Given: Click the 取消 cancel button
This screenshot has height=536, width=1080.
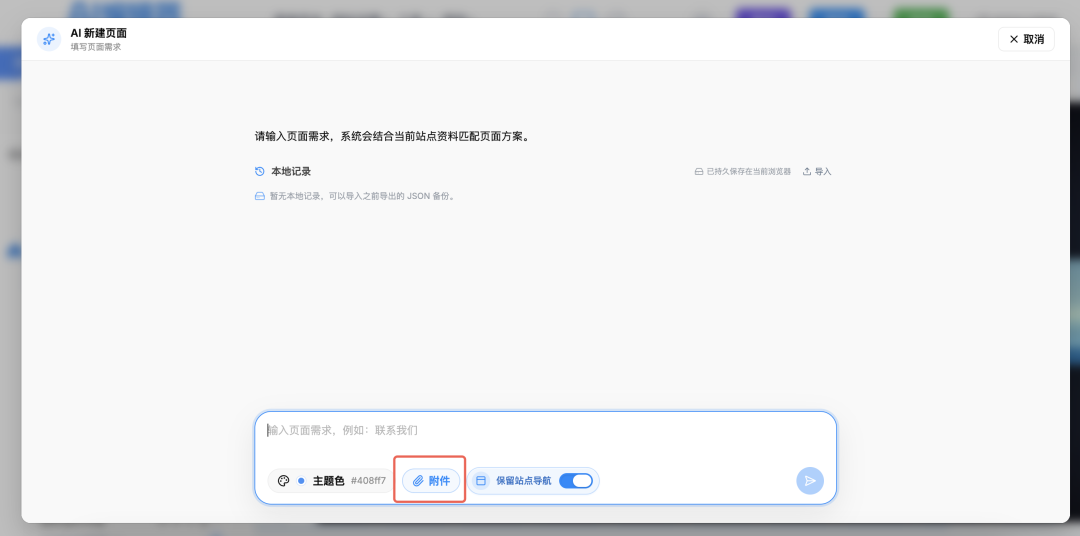Looking at the screenshot, I should coord(1026,39).
